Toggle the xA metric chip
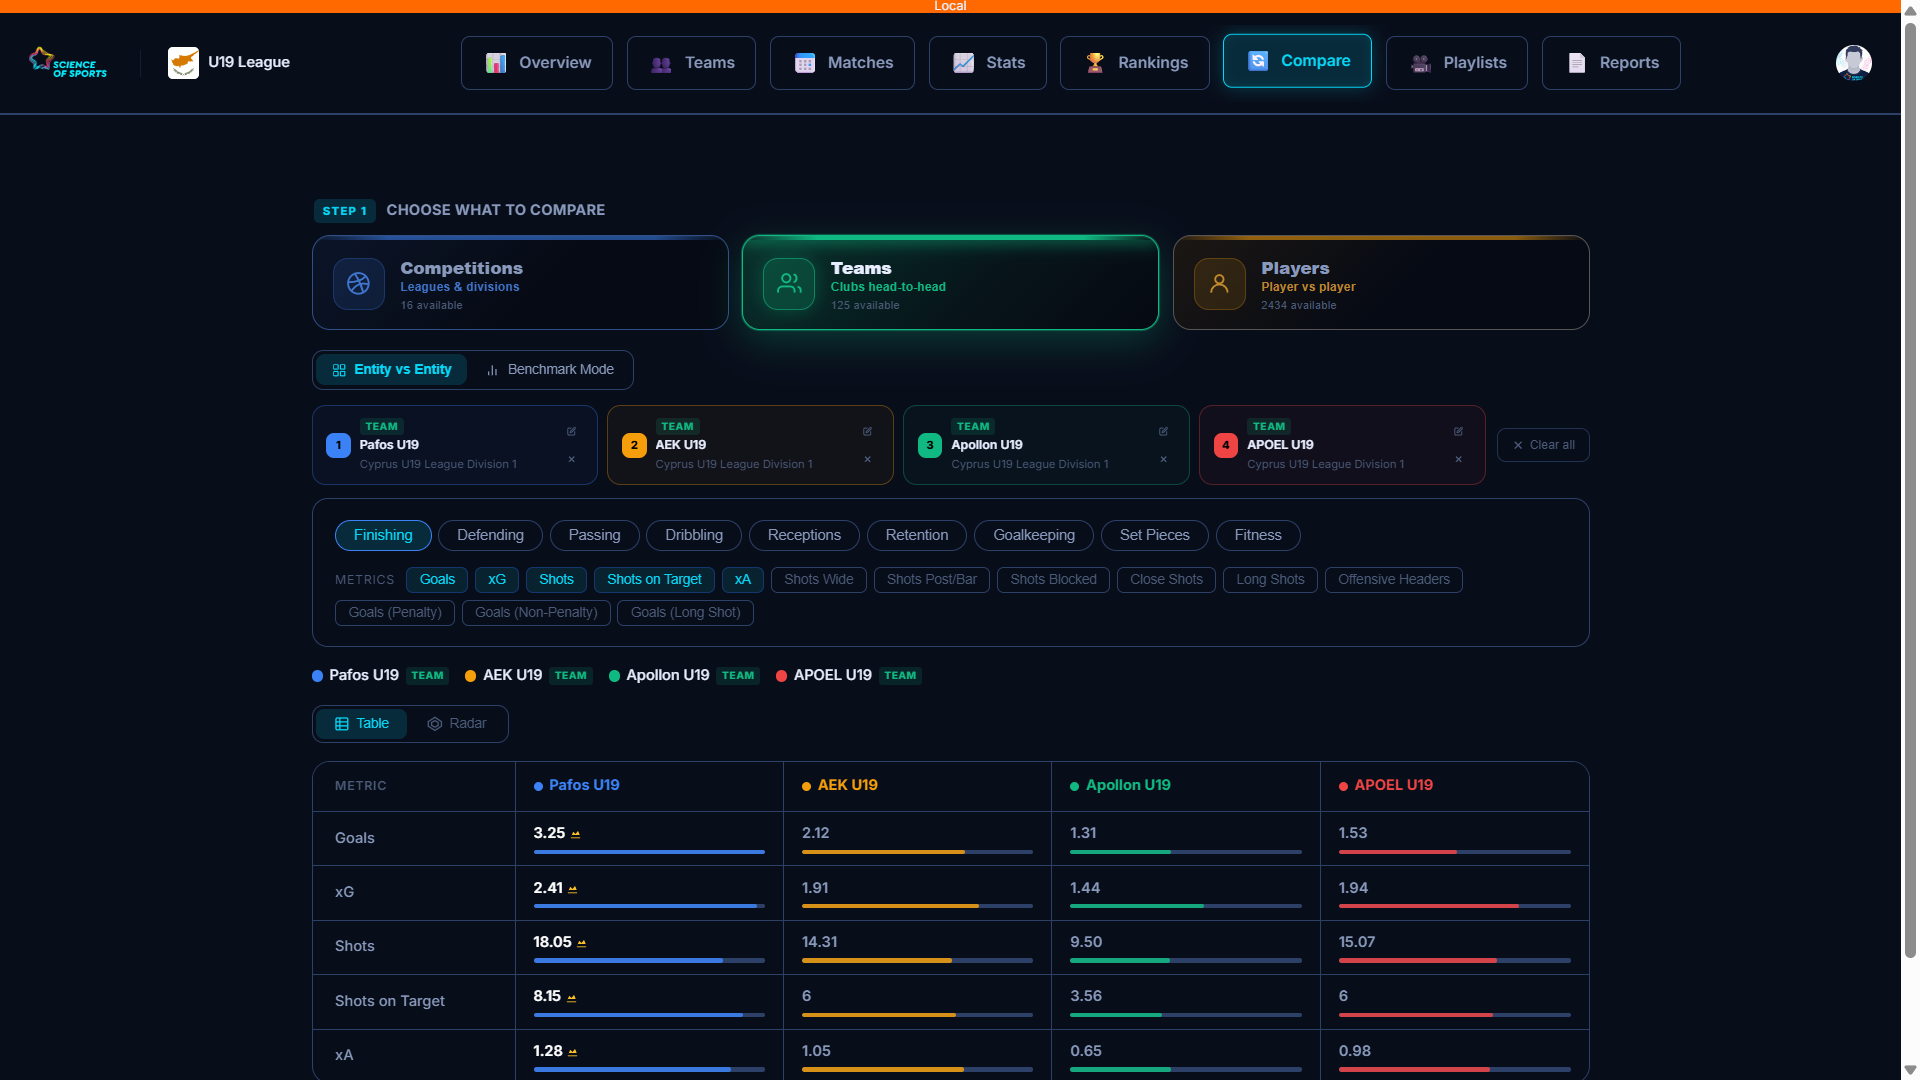 tap(743, 580)
